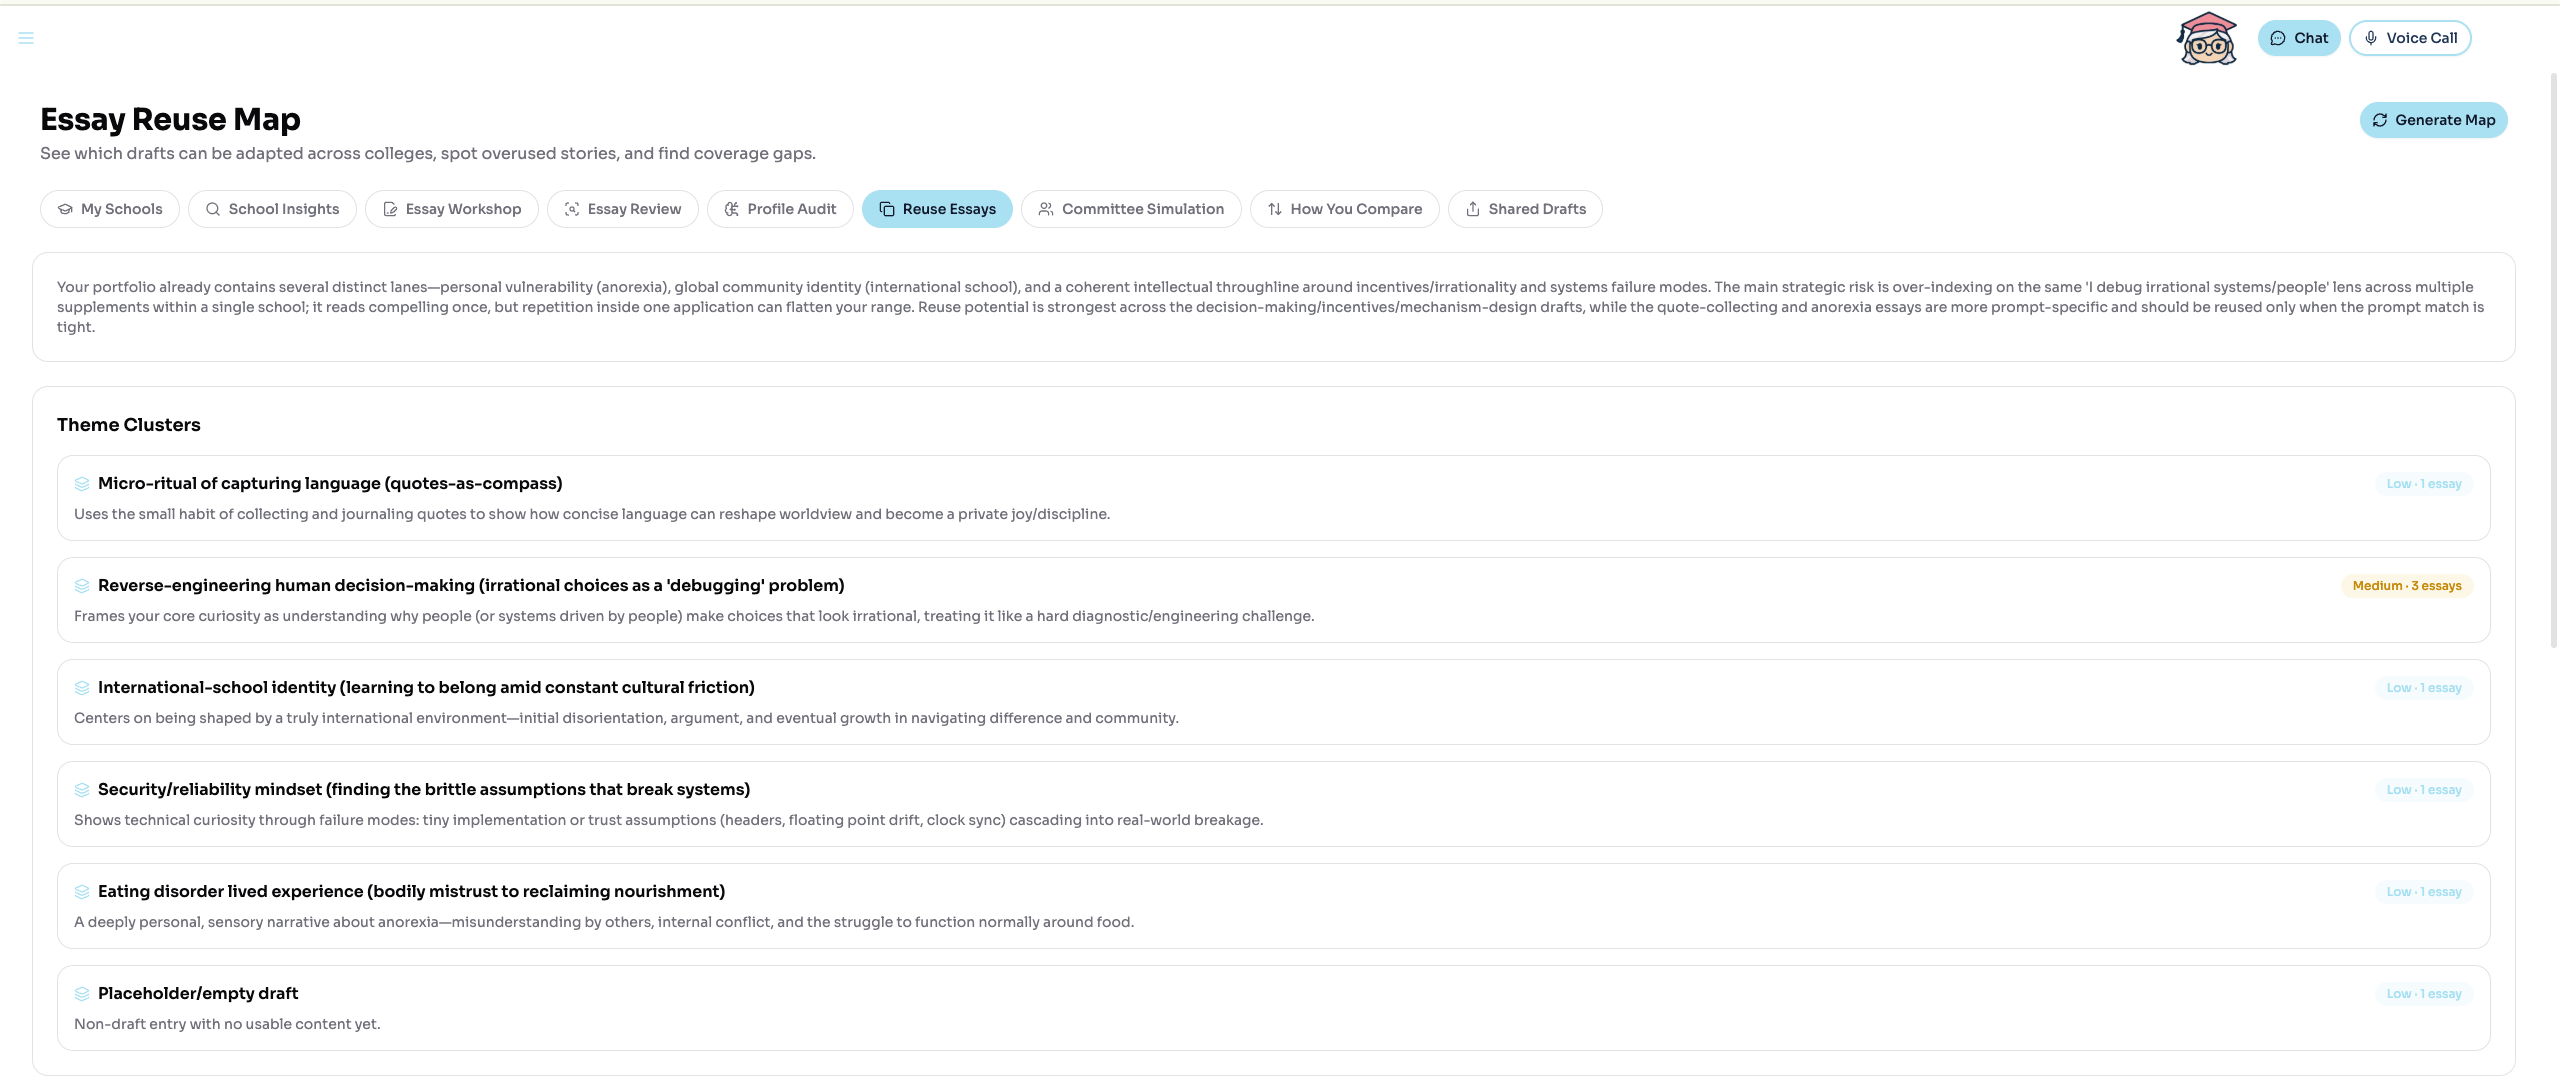Click the stack icon beside International-school identity
The height and width of the screenshot is (1092, 2560).
pos(82,688)
